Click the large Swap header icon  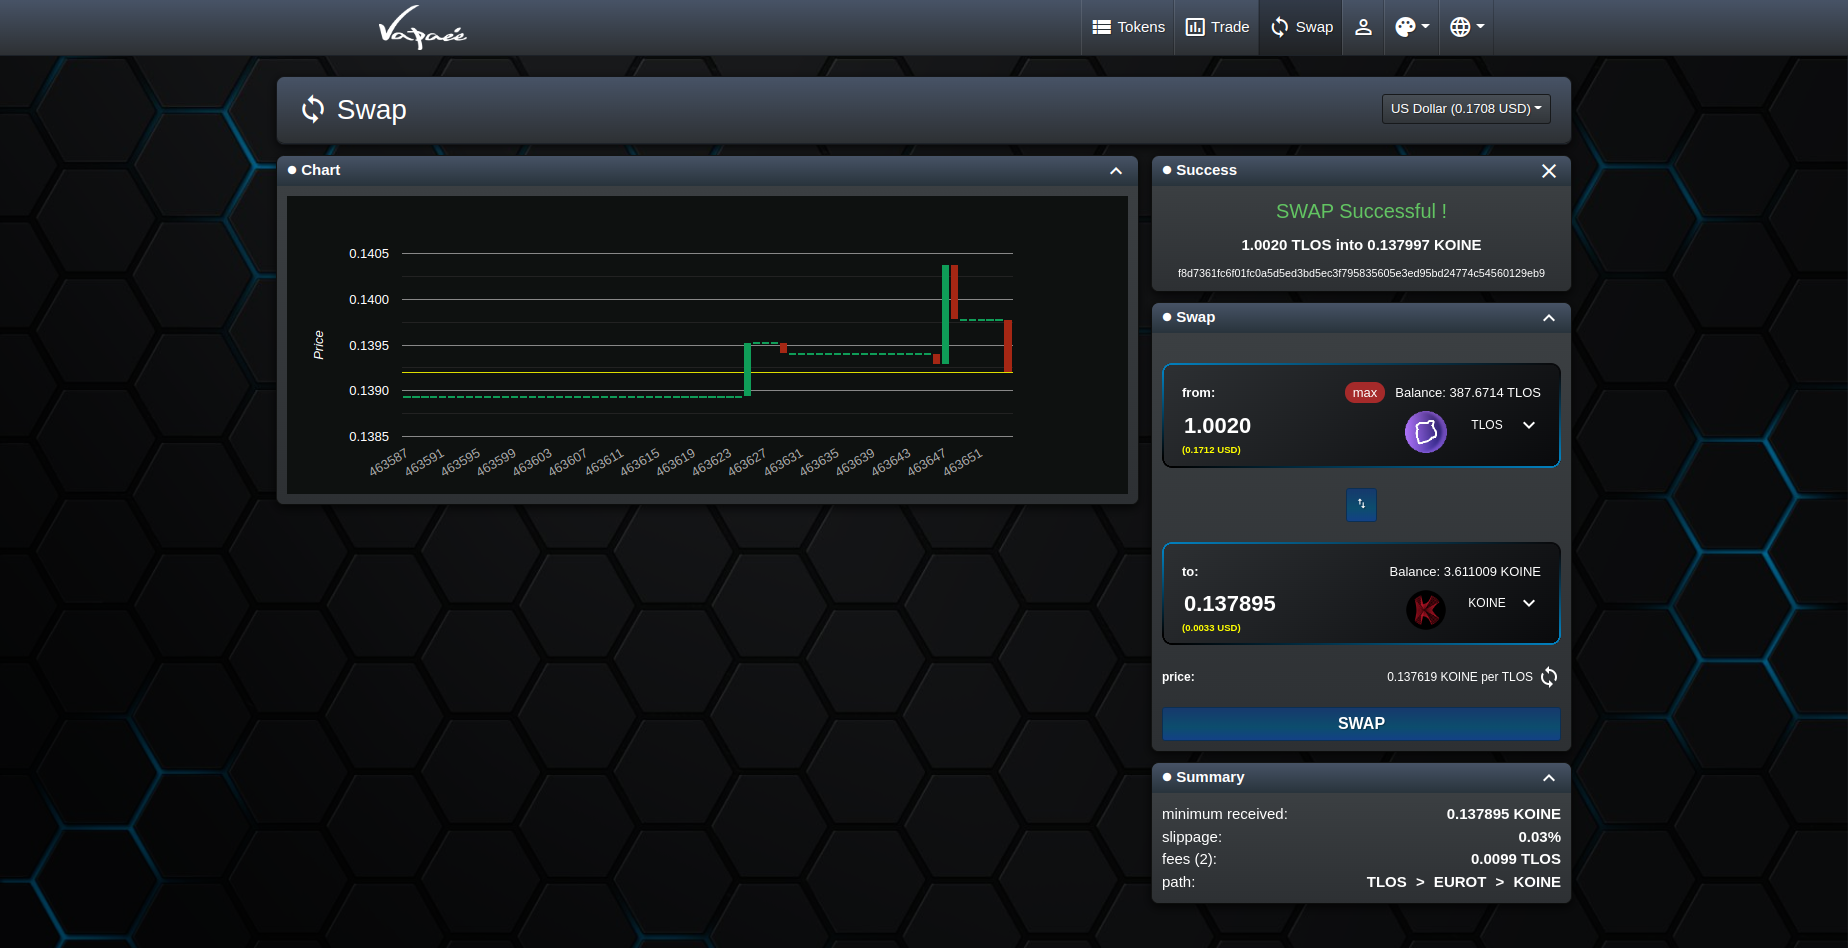click(x=313, y=109)
